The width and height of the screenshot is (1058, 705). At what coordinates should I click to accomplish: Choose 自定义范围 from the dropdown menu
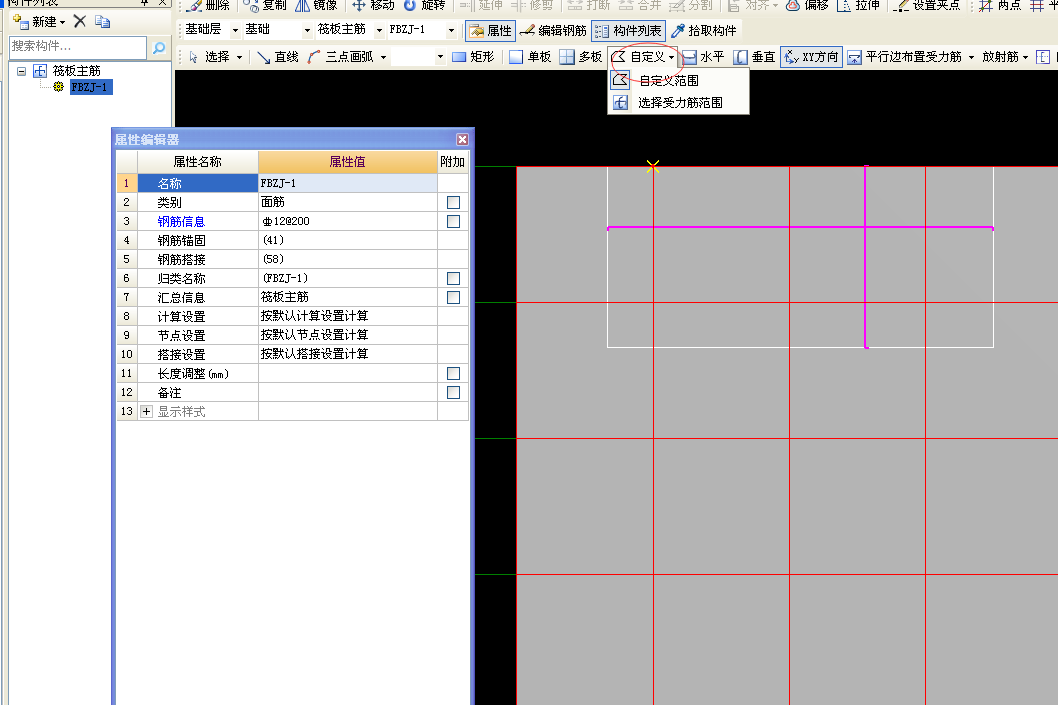coord(679,81)
